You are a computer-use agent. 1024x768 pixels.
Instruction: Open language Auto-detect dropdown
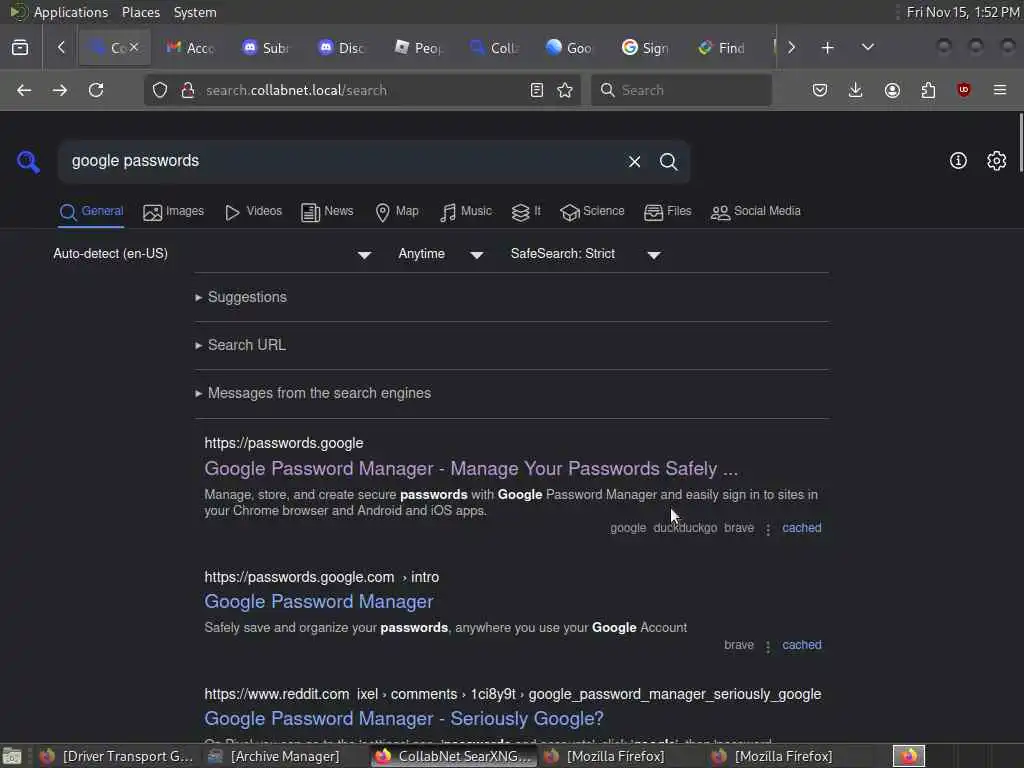[x=212, y=254]
